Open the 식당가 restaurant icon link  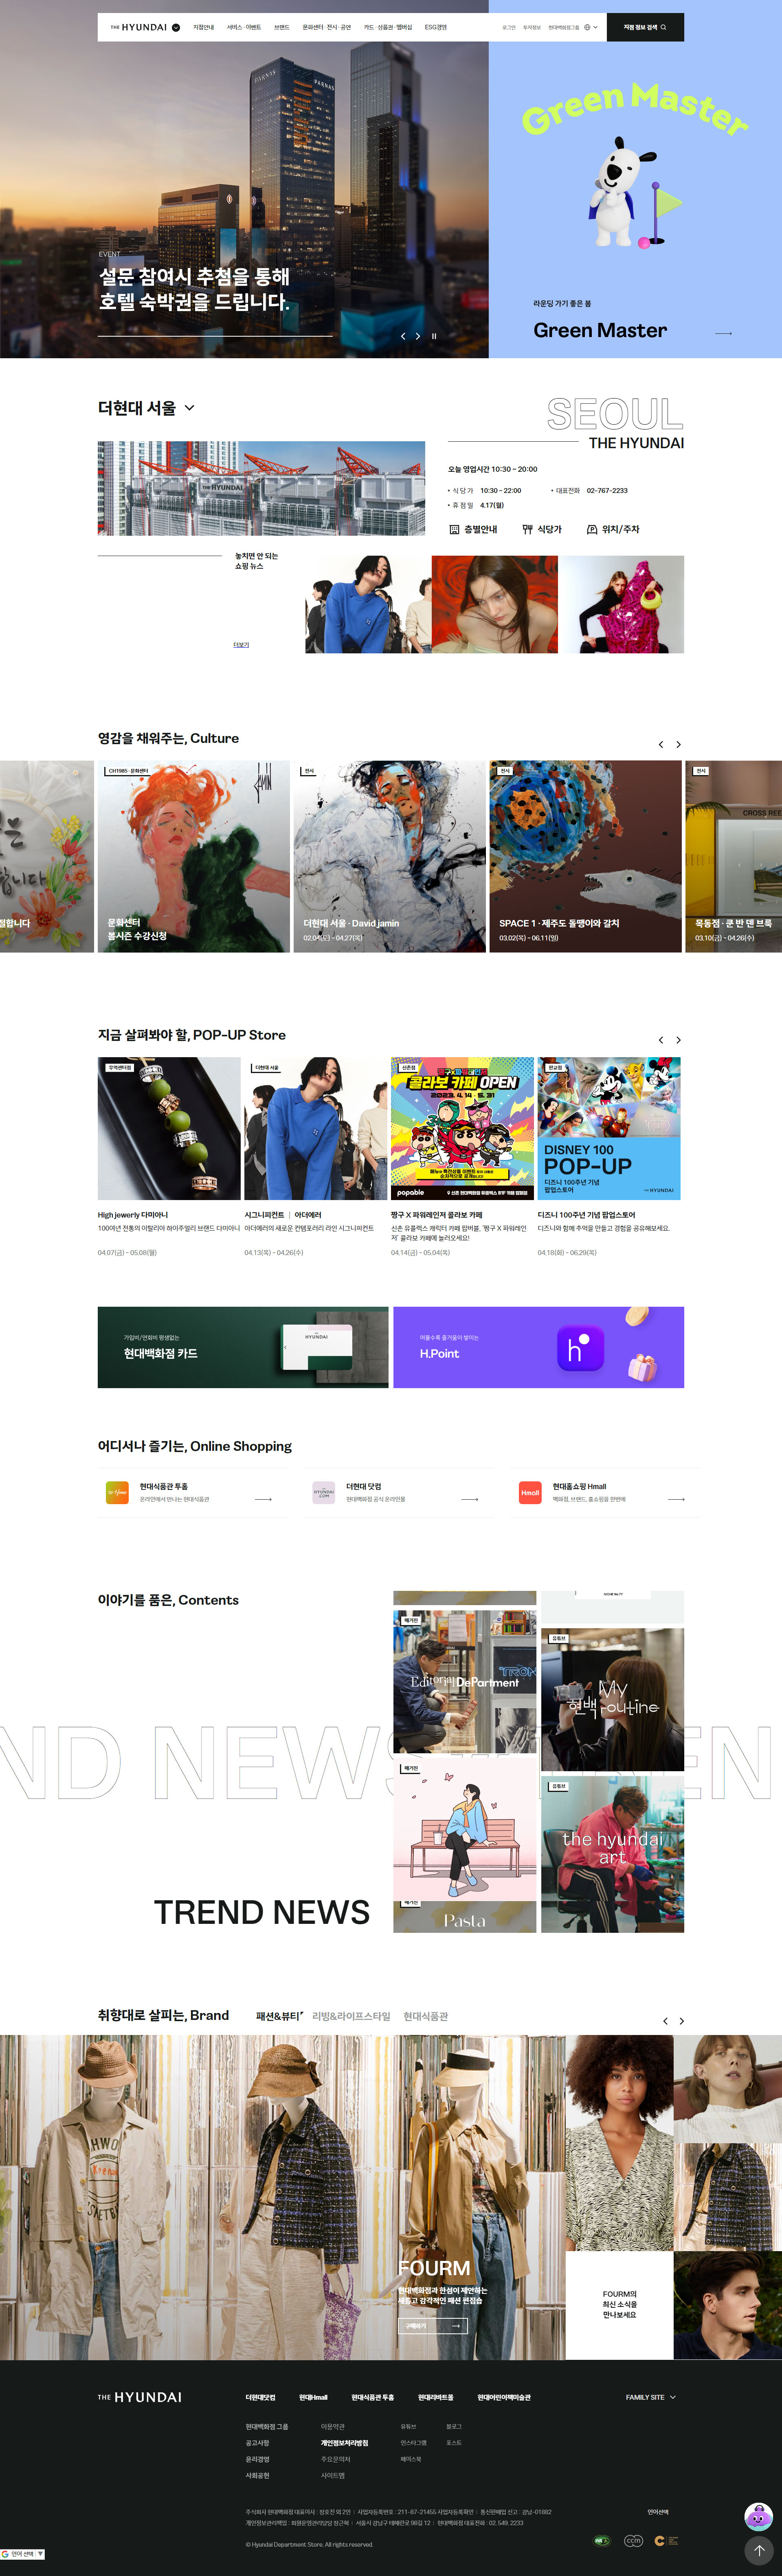coord(542,530)
